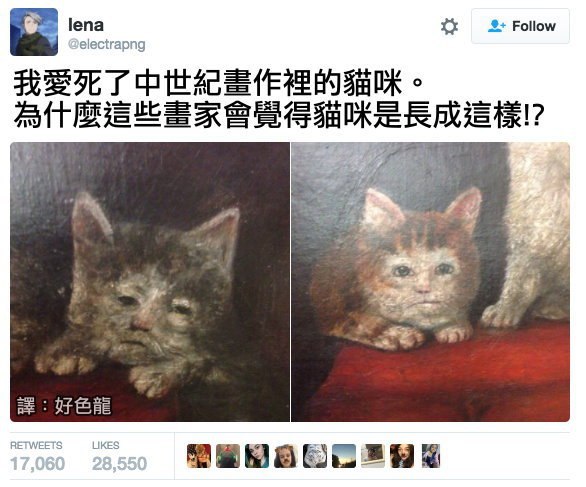Open the left gray cat painting
586x487 pixels.
click(x=149, y=282)
